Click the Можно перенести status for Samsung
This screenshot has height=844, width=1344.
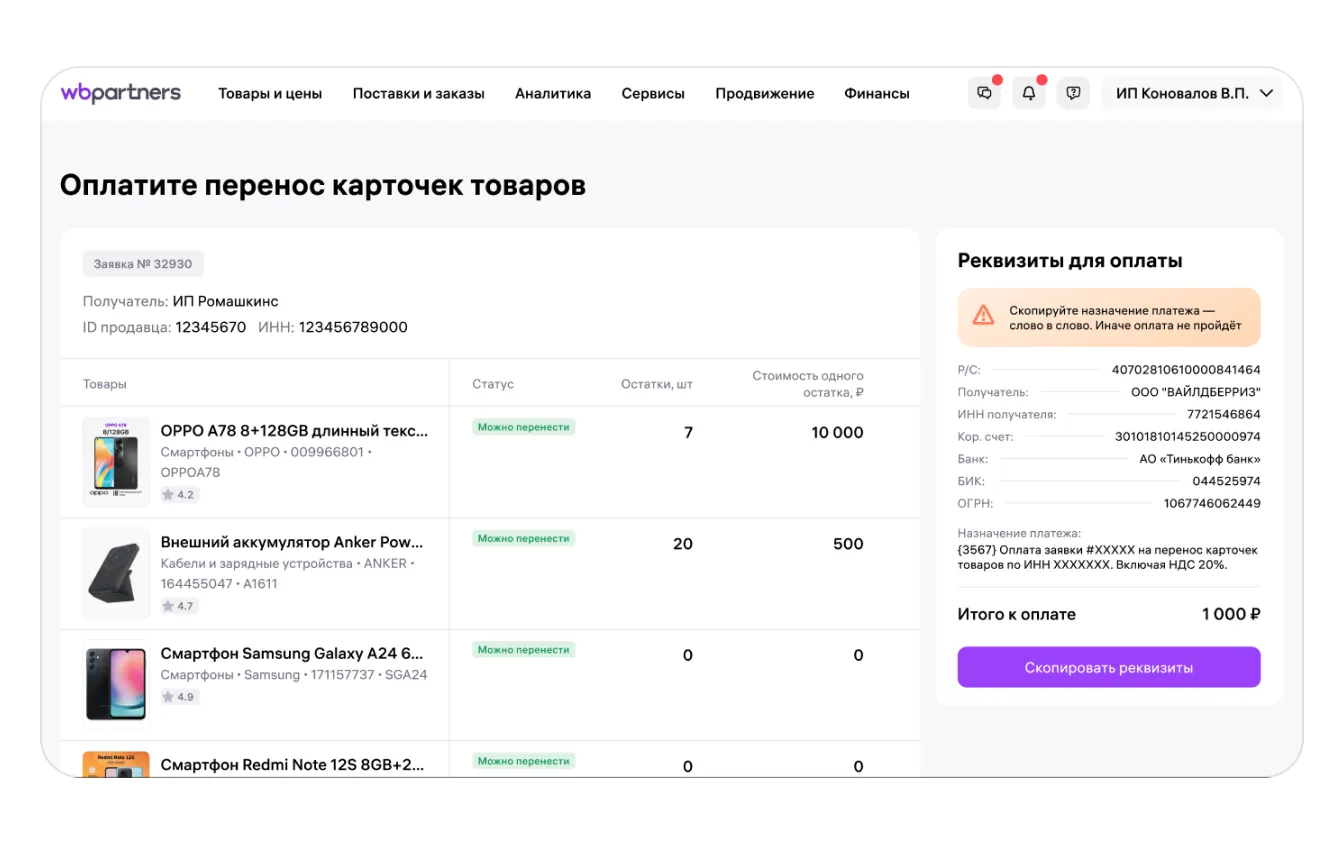click(x=524, y=650)
